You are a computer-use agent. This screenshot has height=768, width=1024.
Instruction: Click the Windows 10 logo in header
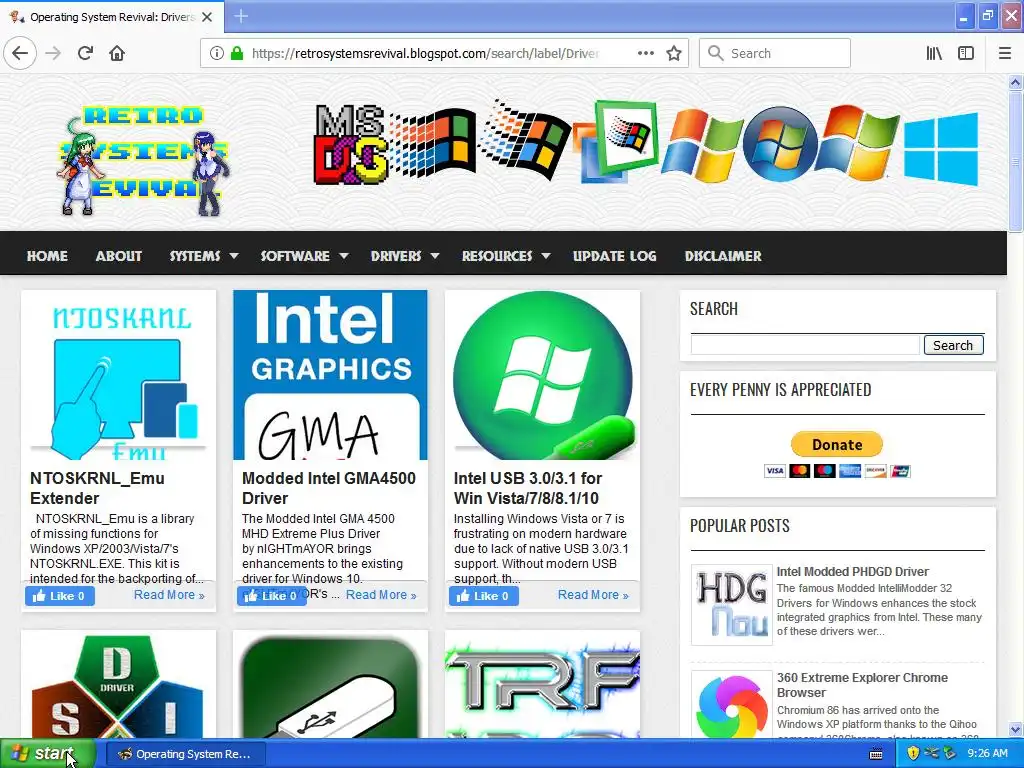(x=941, y=149)
